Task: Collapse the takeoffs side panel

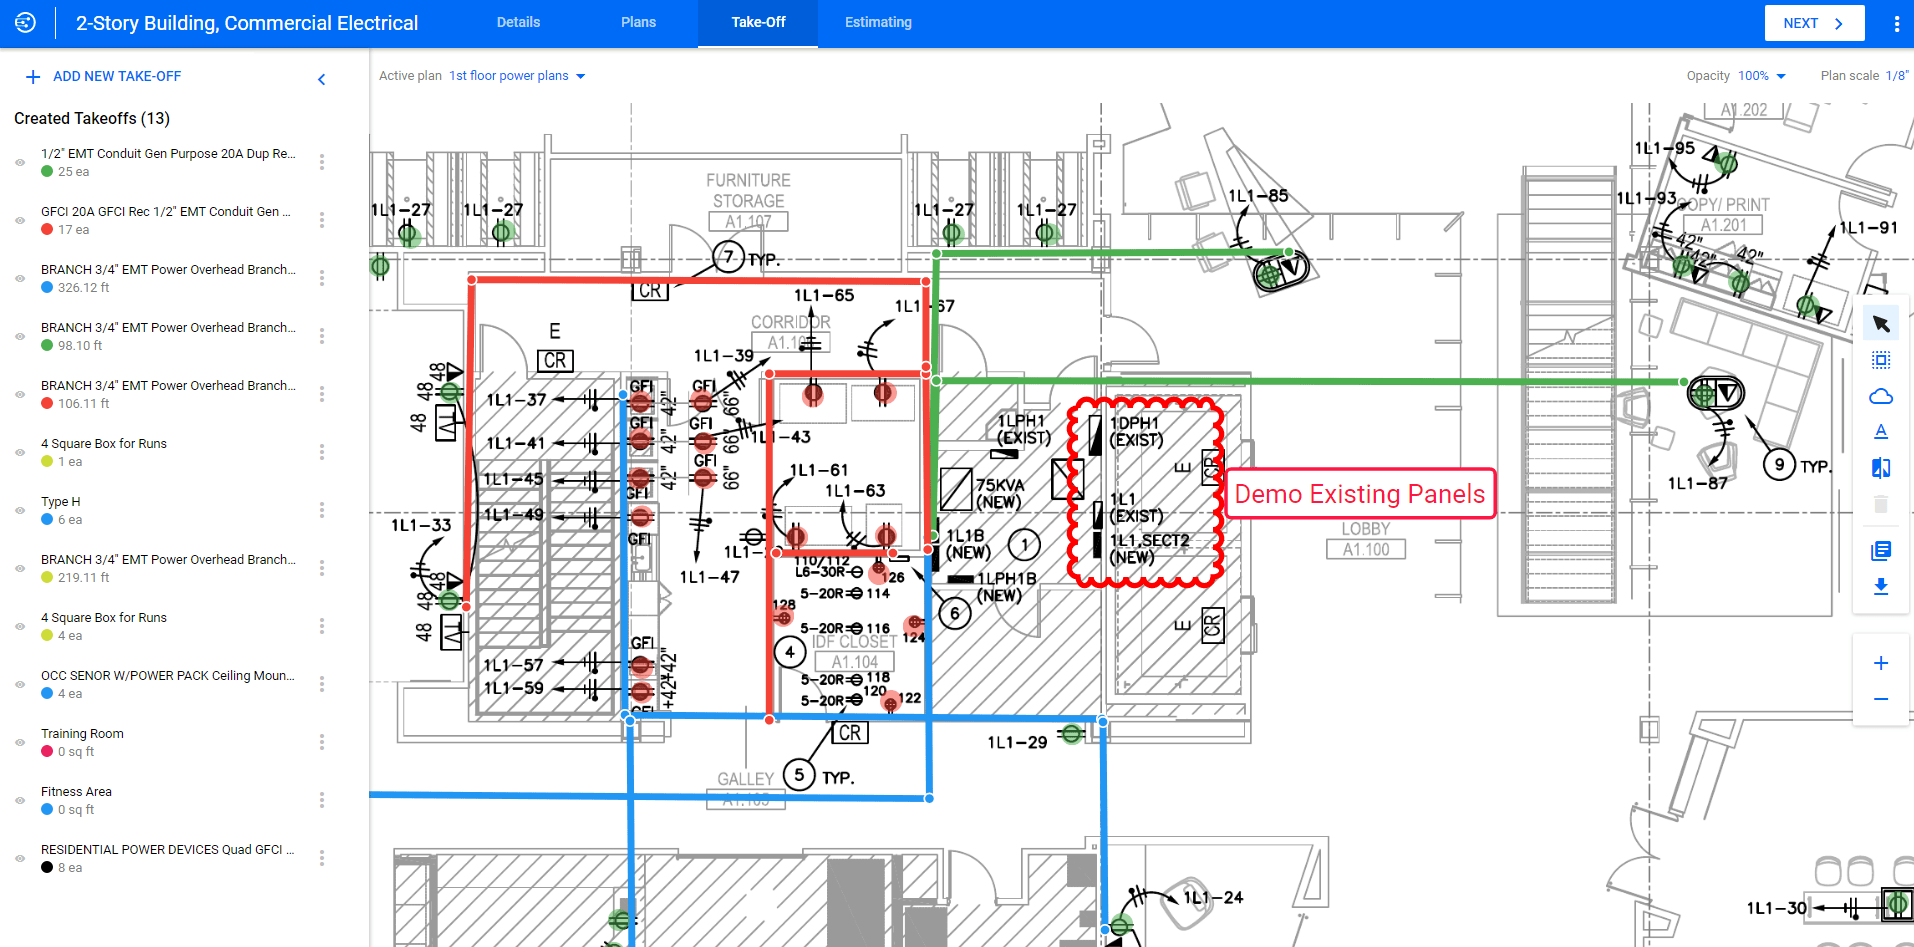Action: (321, 79)
